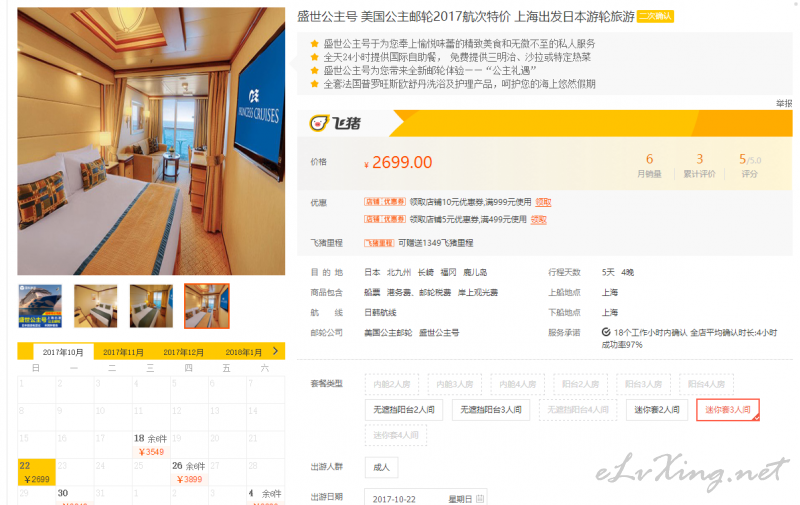Click the Fliggy 飞猪 pig logo
Screen dimensions: 800x505
coord(319,123)
